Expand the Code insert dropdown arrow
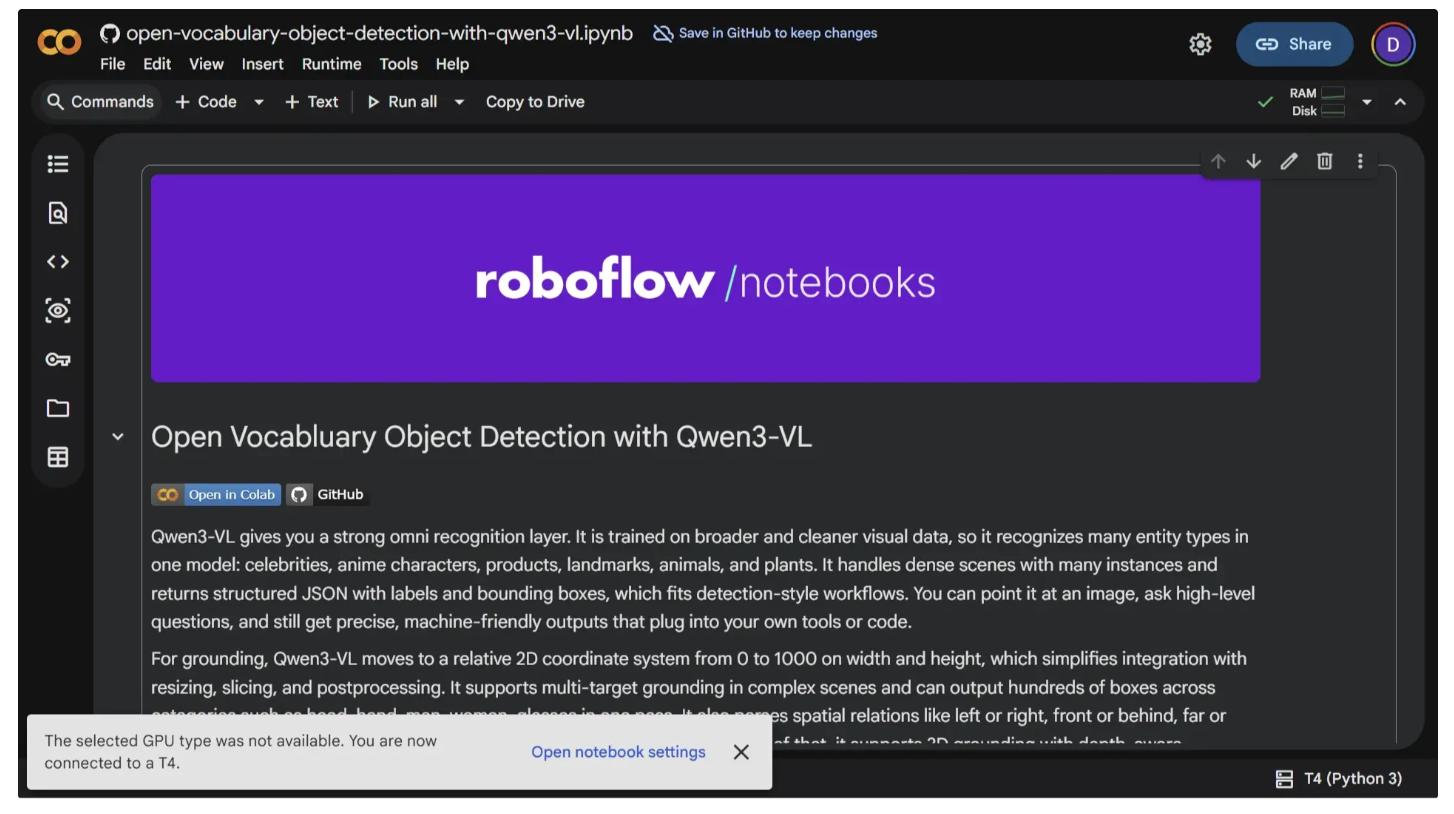 [x=259, y=102]
